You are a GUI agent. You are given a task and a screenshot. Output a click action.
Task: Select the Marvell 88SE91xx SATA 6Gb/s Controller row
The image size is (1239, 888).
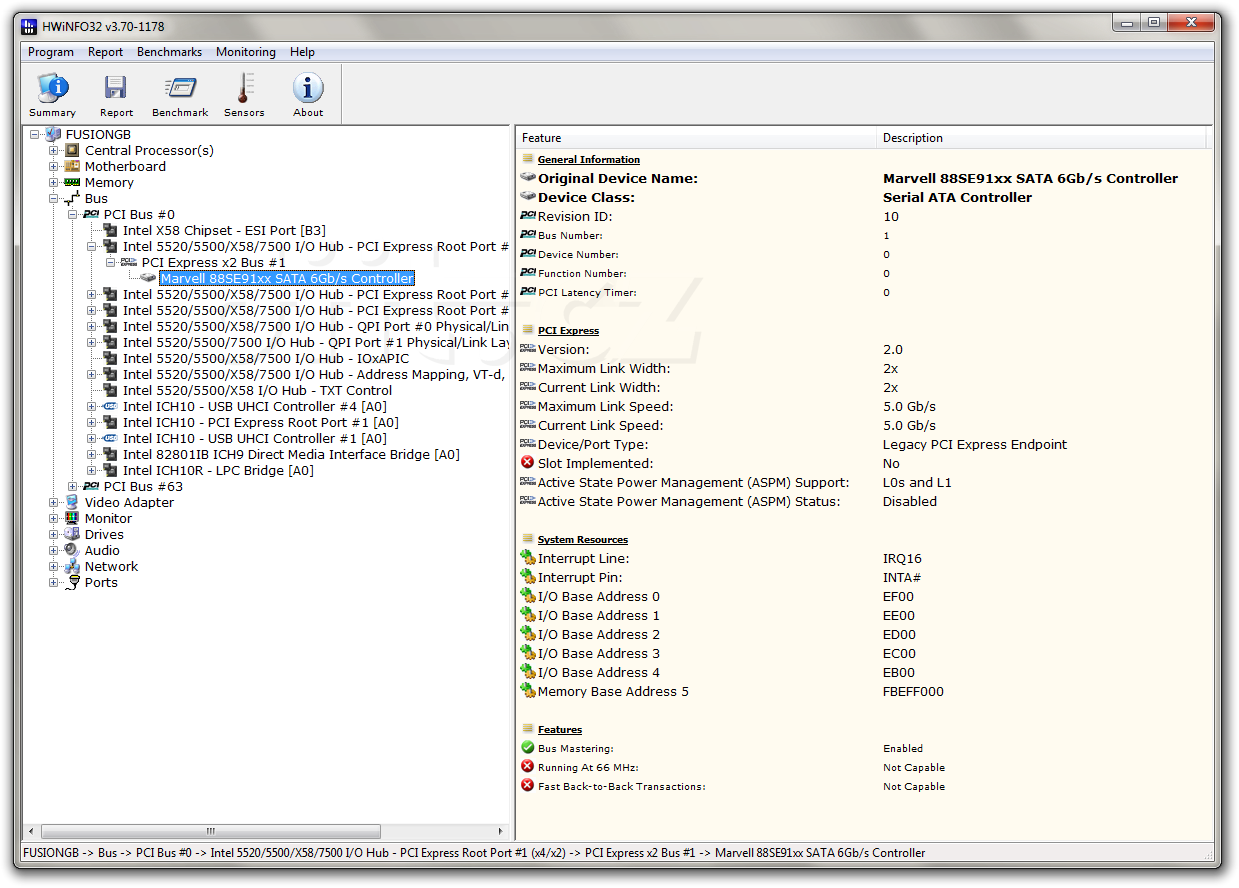[x=287, y=279]
